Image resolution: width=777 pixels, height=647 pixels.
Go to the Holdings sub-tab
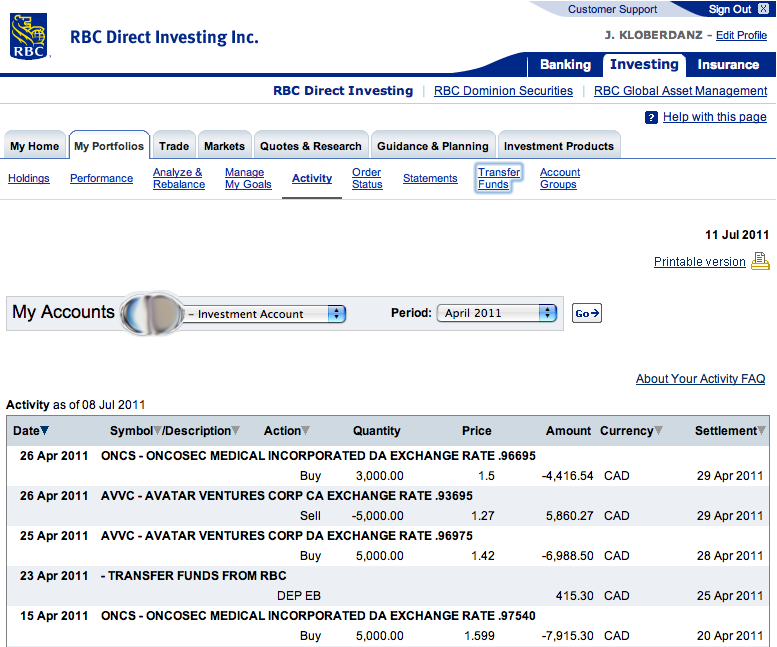(x=29, y=178)
